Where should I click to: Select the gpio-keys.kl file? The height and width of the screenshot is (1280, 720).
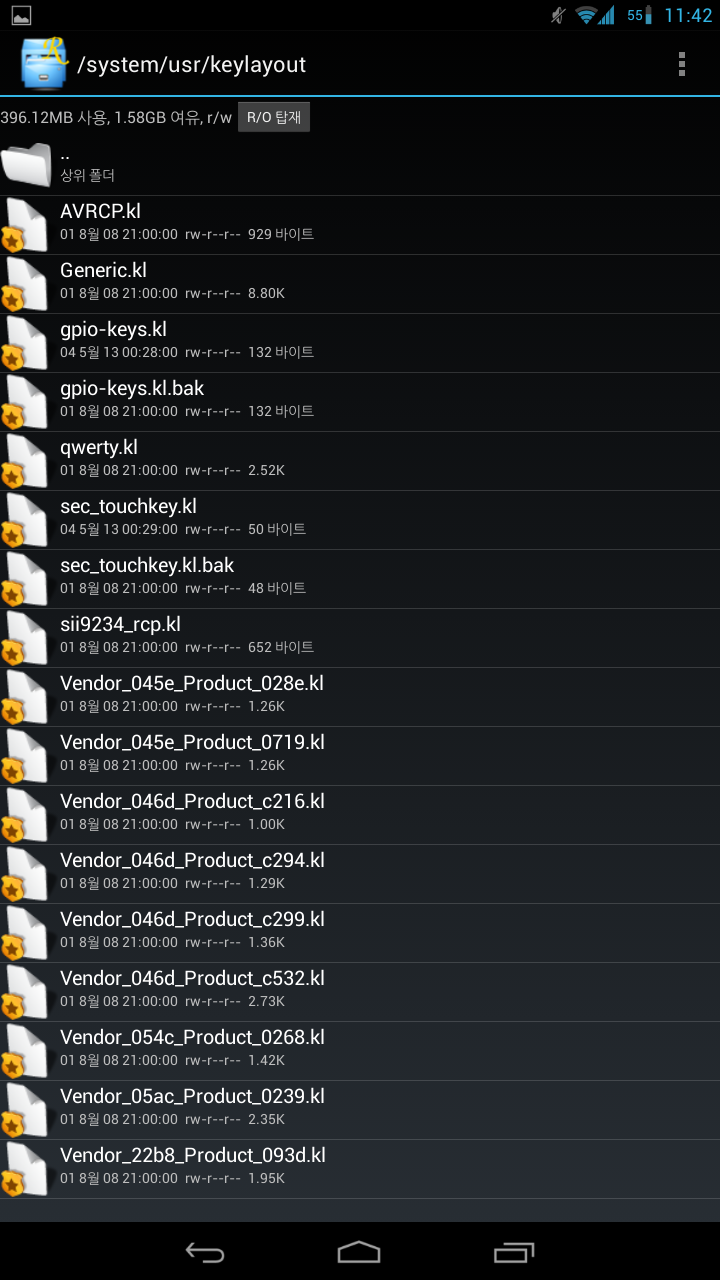pos(360,342)
